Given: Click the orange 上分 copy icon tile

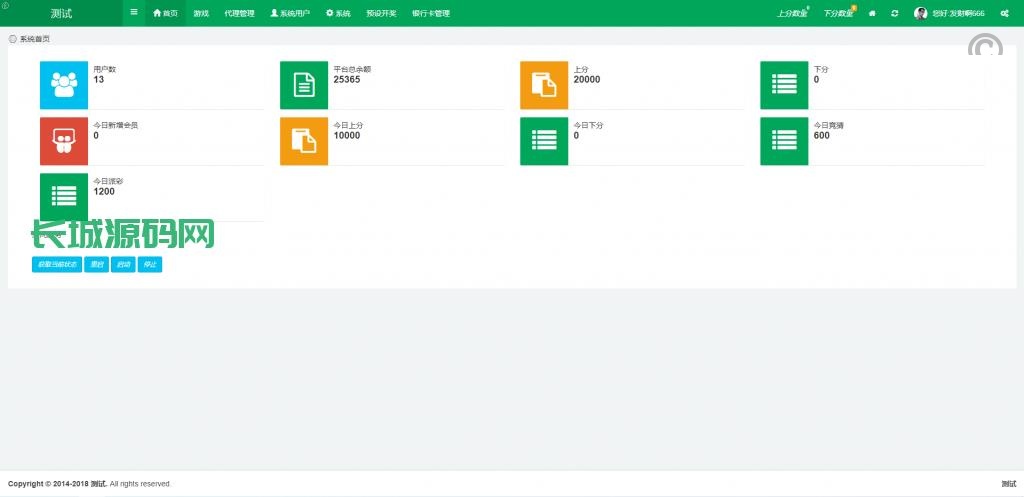Looking at the screenshot, I should pyautogui.click(x=544, y=85).
